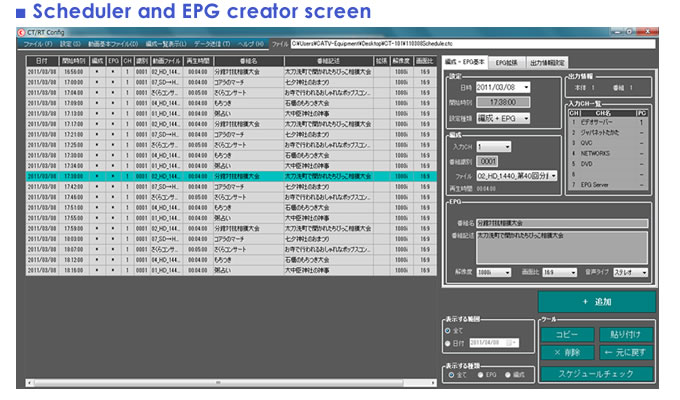Select DVD channel row
Screen dimensions: 680x400
pos(608,164)
